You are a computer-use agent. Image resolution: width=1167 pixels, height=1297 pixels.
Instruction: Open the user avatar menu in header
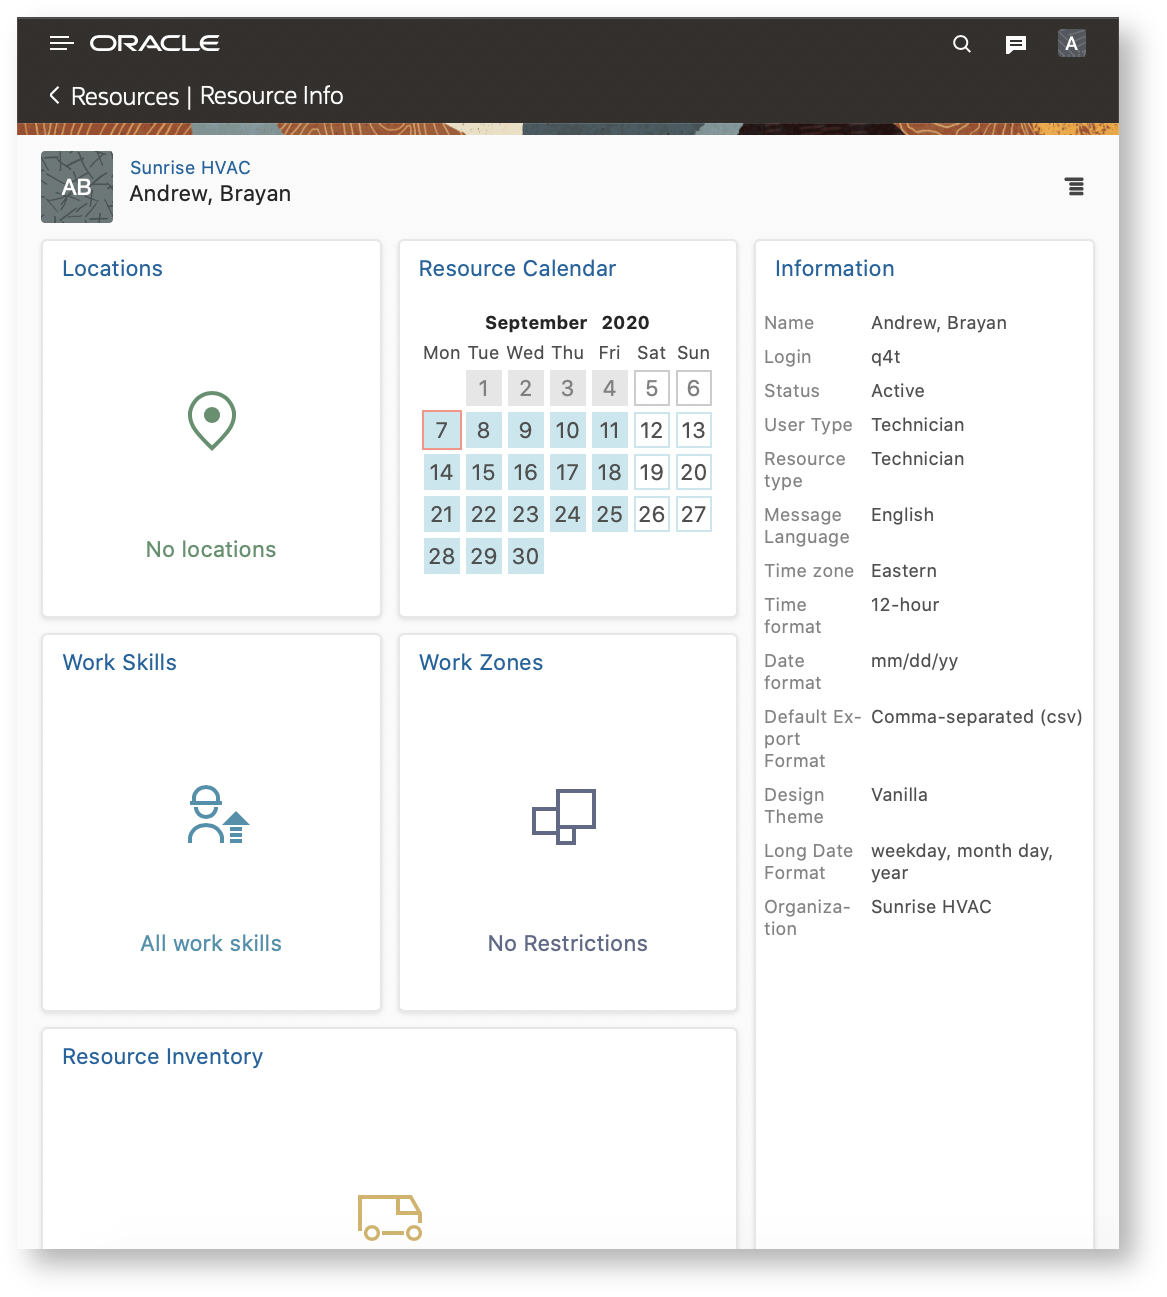1071,43
